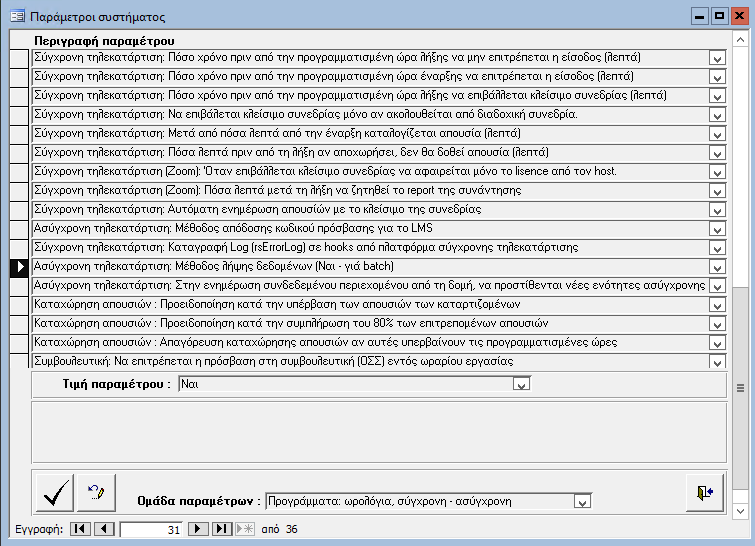Image resolution: width=755 pixels, height=546 pixels.
Task: Open dropdown on Συμβουλευτική parameter row
Action: 716,362
